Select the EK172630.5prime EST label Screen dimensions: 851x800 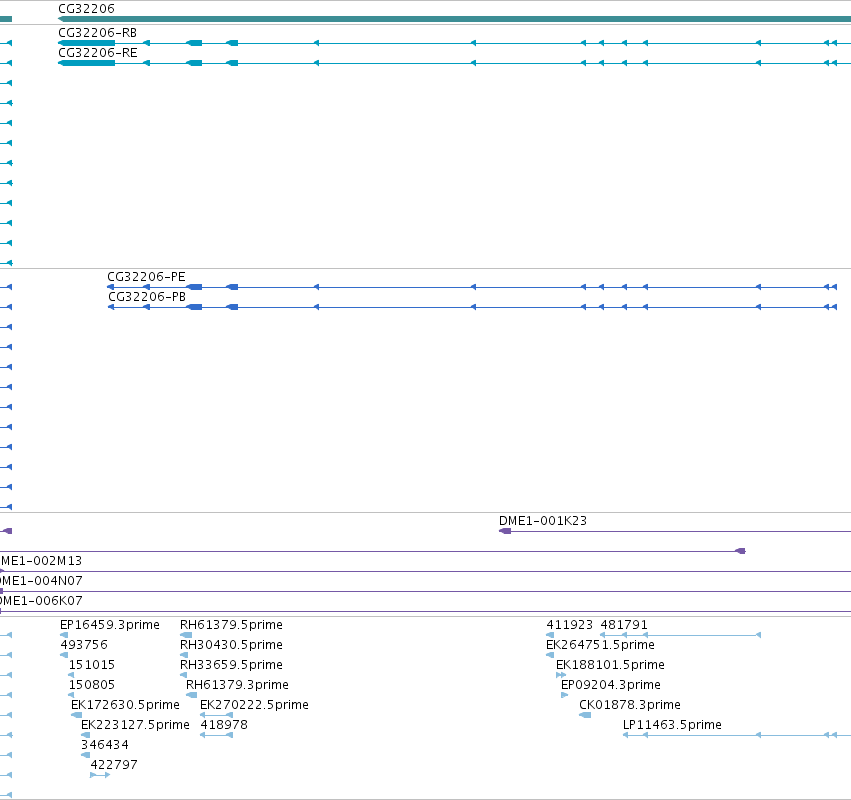point(125,705)
